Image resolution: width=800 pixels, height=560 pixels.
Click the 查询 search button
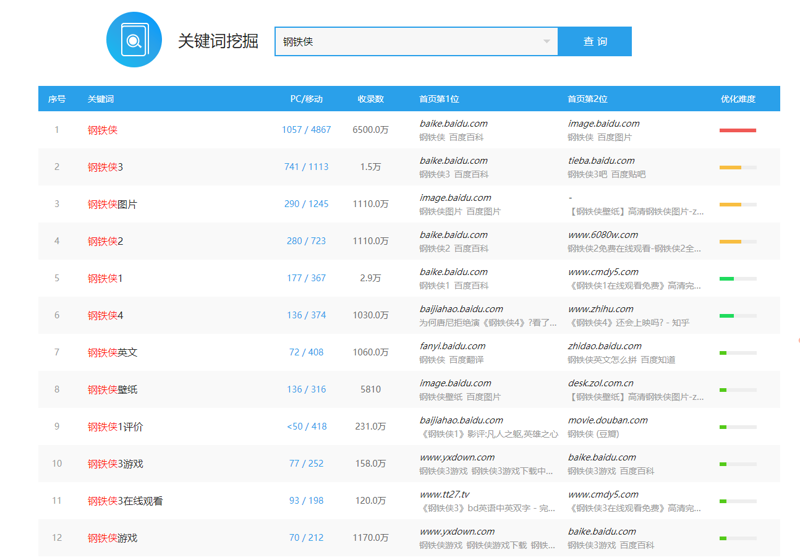pyautogui.click(x=595, y=41)
